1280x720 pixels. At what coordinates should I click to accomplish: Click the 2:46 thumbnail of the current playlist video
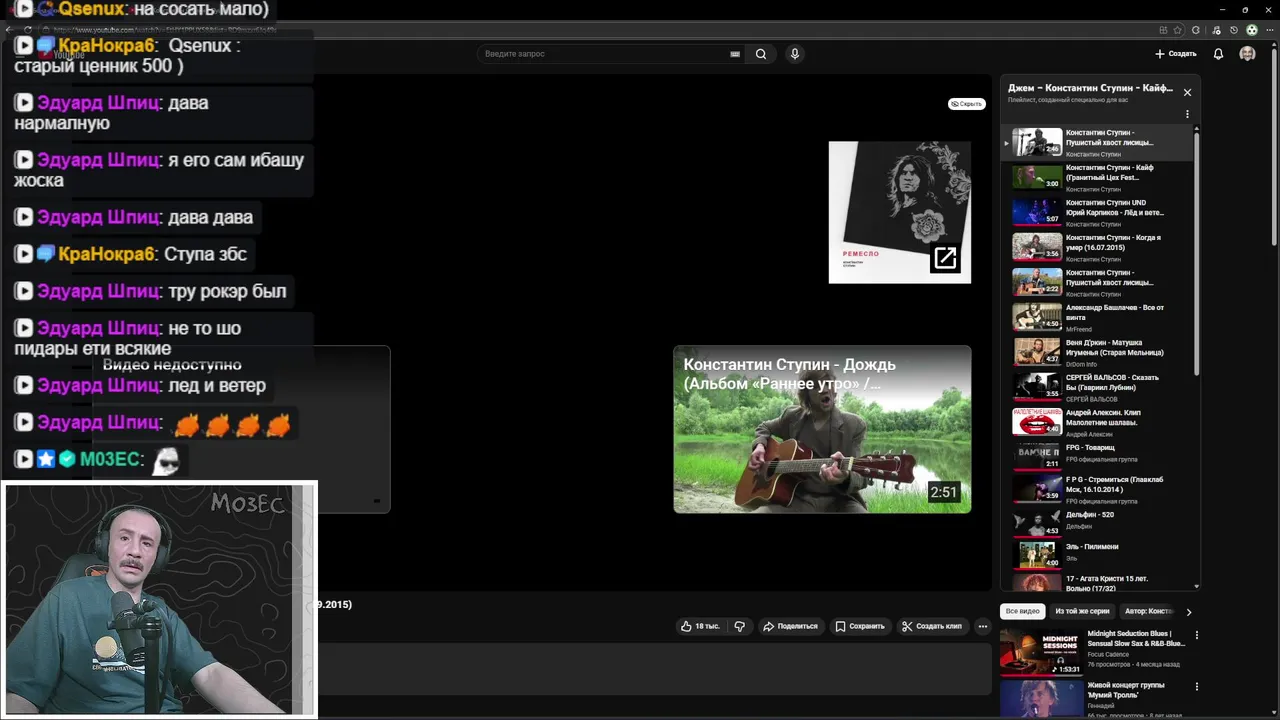pos(1037,142)
